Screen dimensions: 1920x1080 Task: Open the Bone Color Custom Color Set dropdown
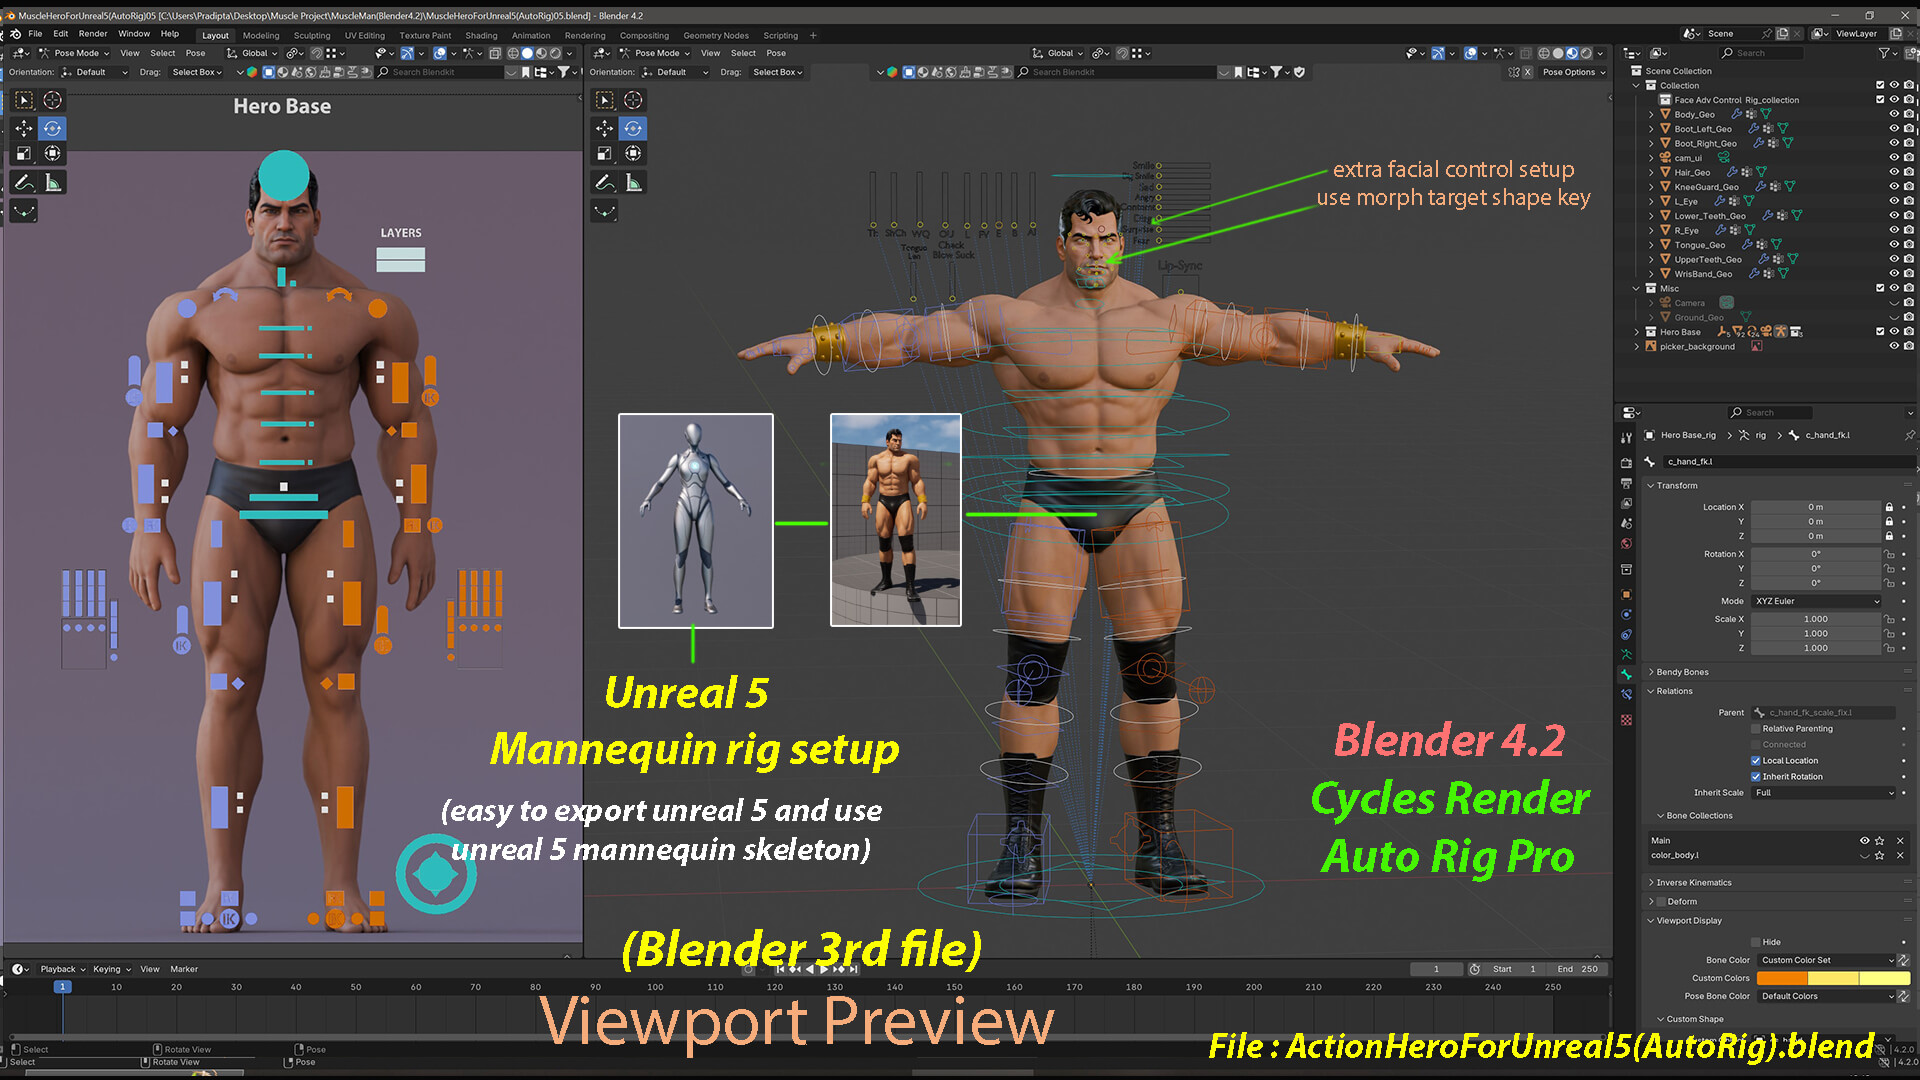[1826, 960]
